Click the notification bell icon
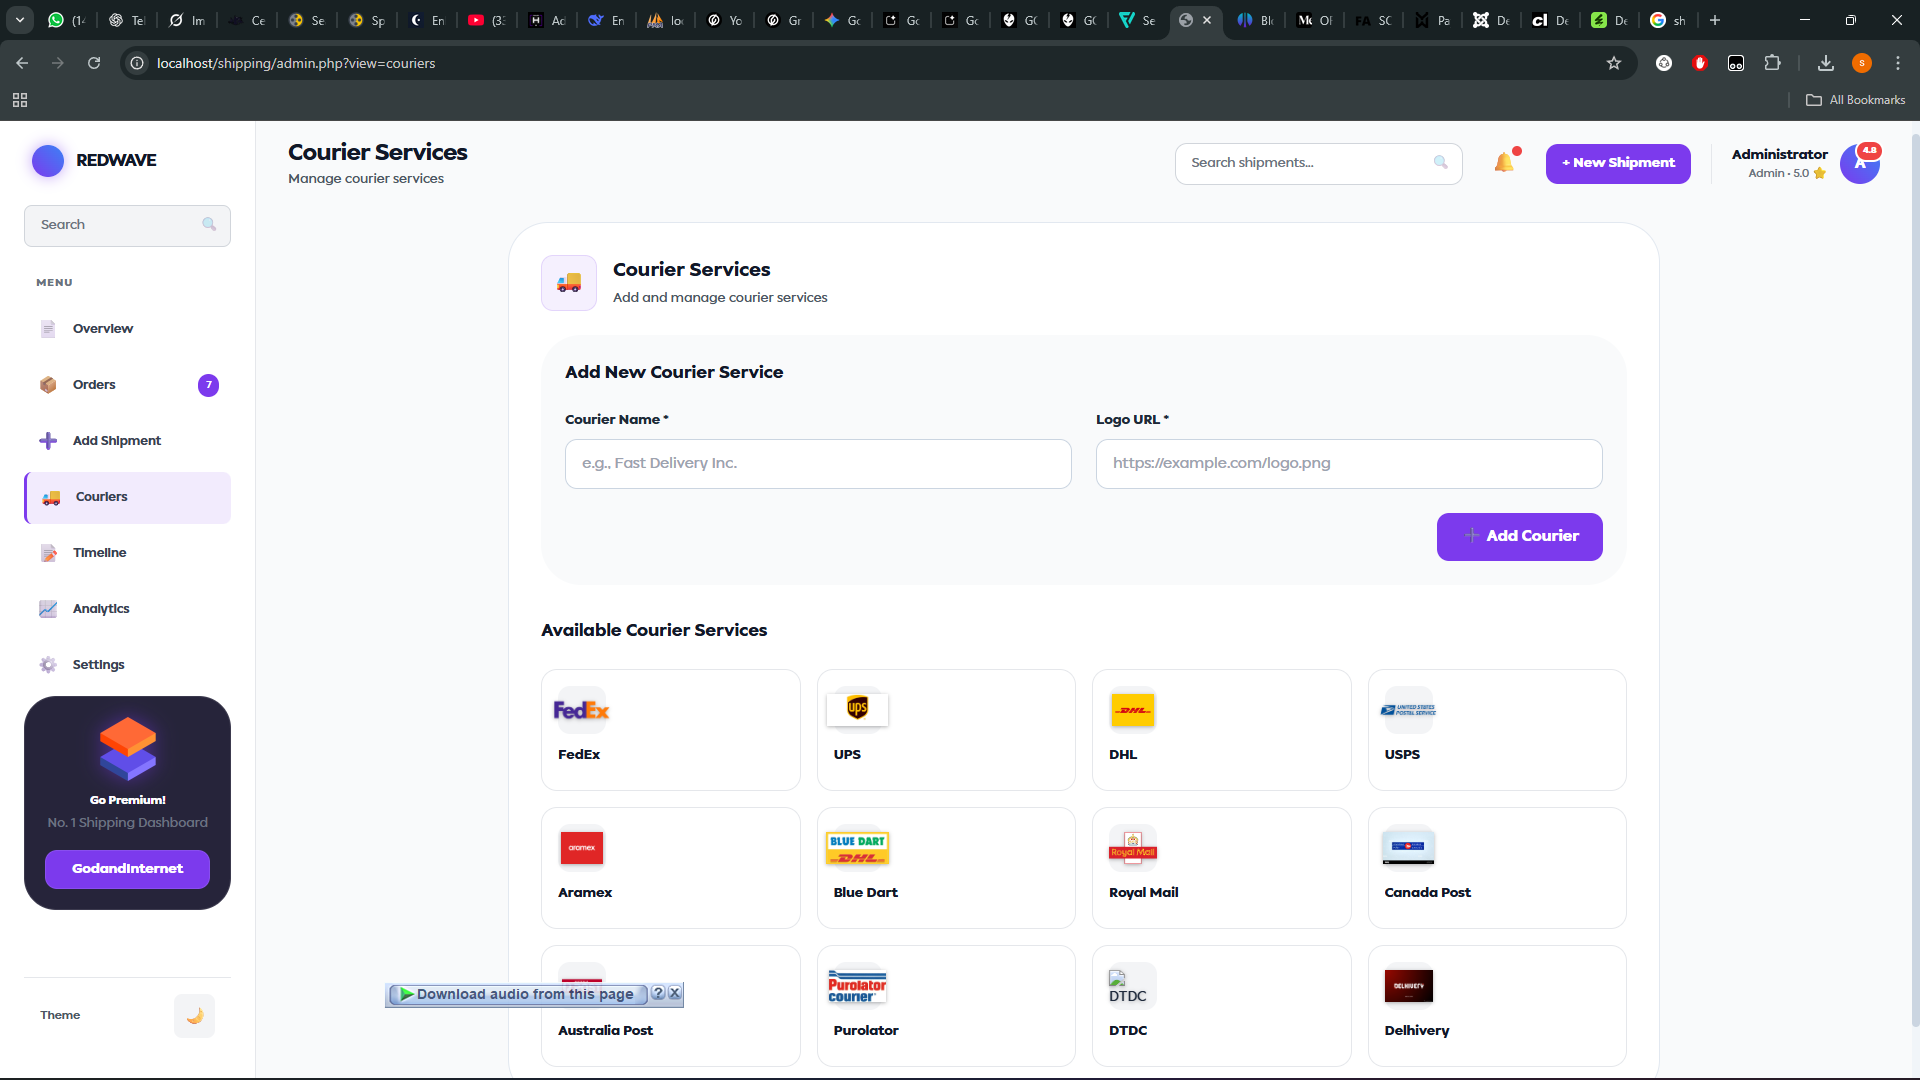Screen dimensions: 1920x1080 1504,163
